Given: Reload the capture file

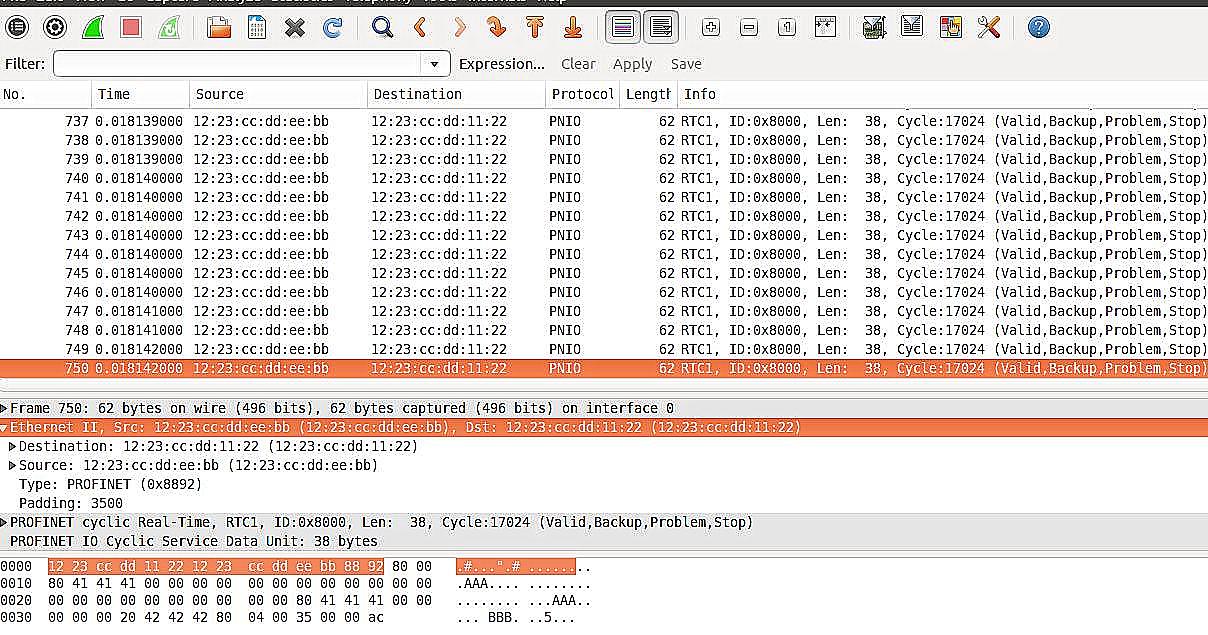Looking at the screenshot, I should point(332,27).
